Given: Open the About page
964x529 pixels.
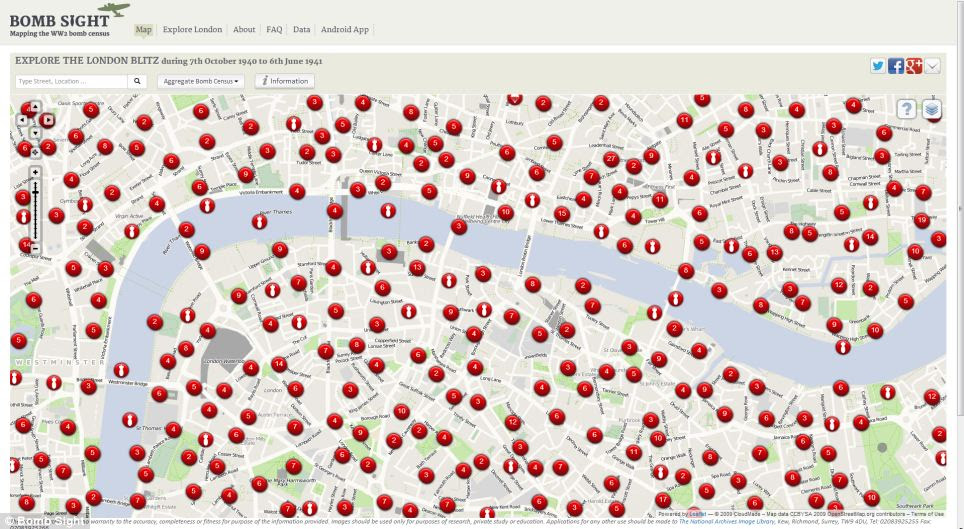Looking at the screenshot, I should point(244,30).
